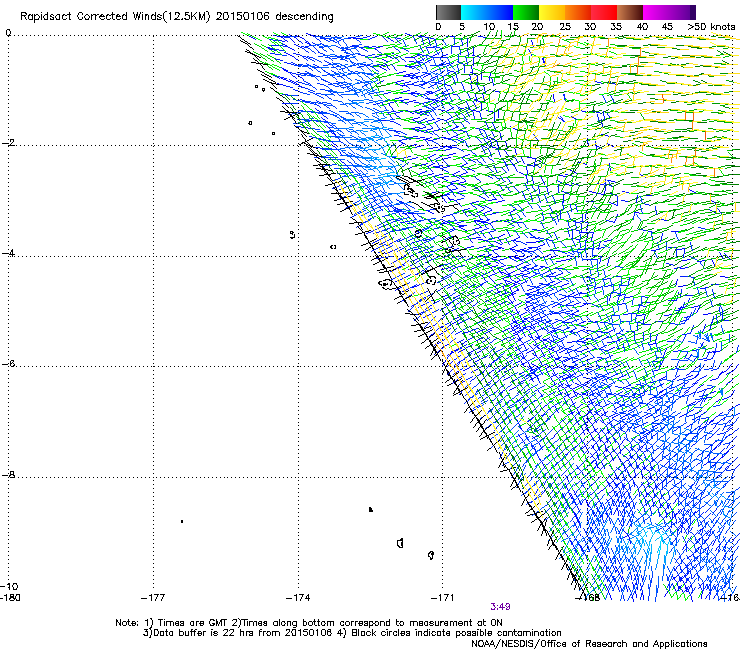Click the '-6' latitude axis label
Viewport: 740px width, 650px height.
pyautogui.click(x=9, y=363)
